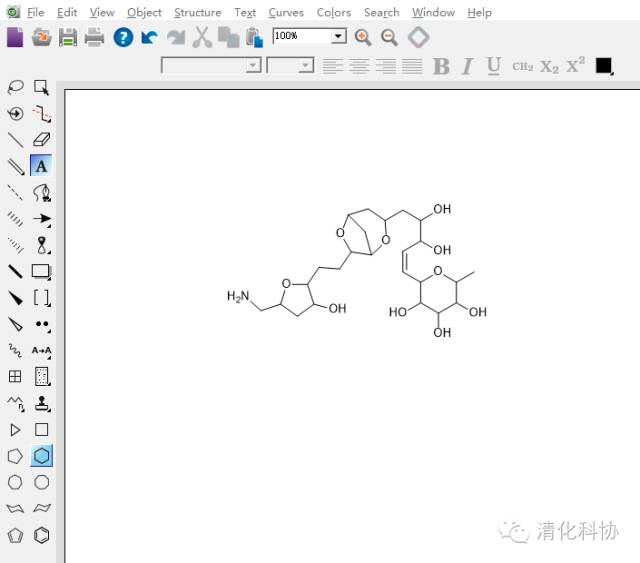The width and height of the screenshot is (640, 563).
Task: Align text right
Action: coord(386,66)
